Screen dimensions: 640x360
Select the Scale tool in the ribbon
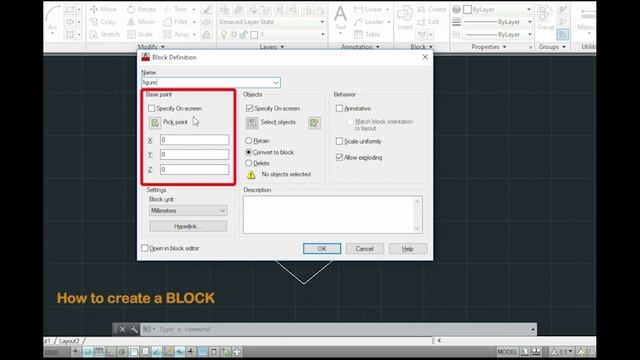pos(140,34)
